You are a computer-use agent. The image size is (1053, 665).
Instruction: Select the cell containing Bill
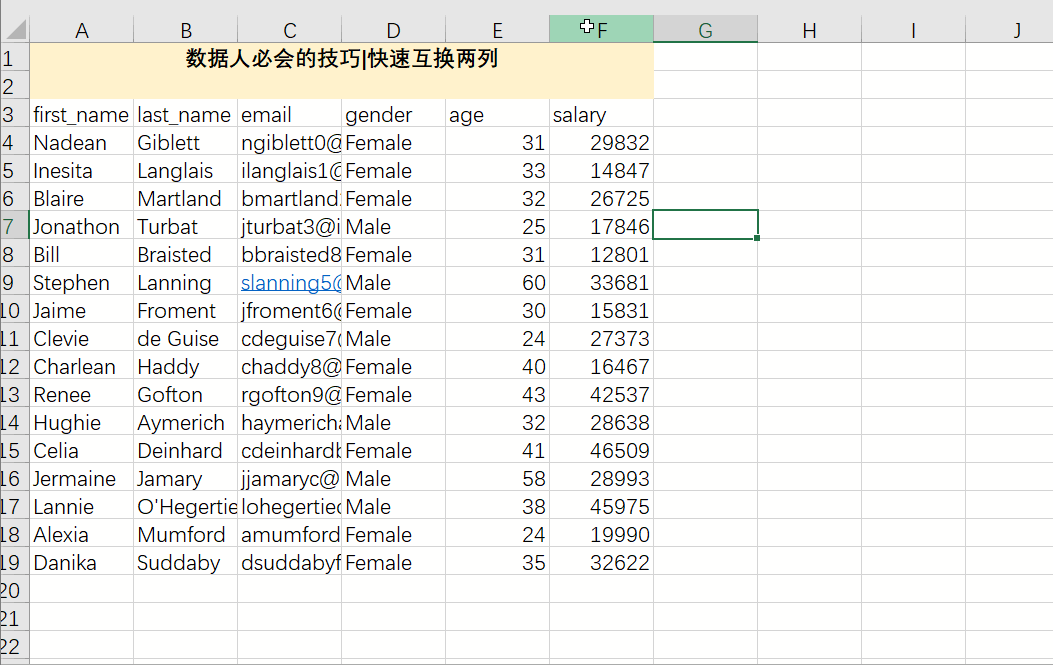(x=81, y=255)
